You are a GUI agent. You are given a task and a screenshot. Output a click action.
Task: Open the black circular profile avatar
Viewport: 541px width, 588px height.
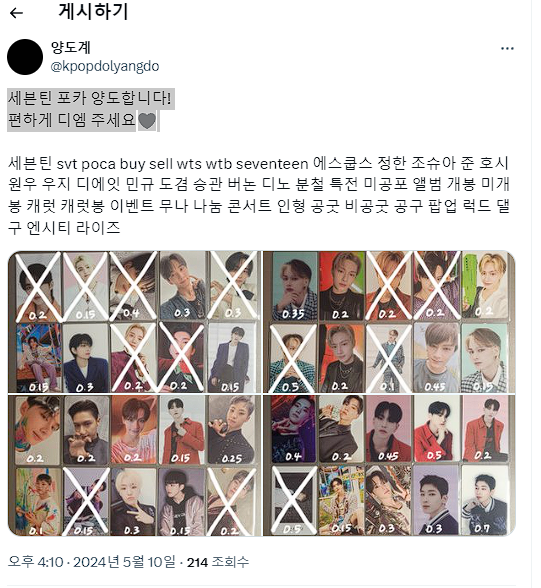pos(25,57)
